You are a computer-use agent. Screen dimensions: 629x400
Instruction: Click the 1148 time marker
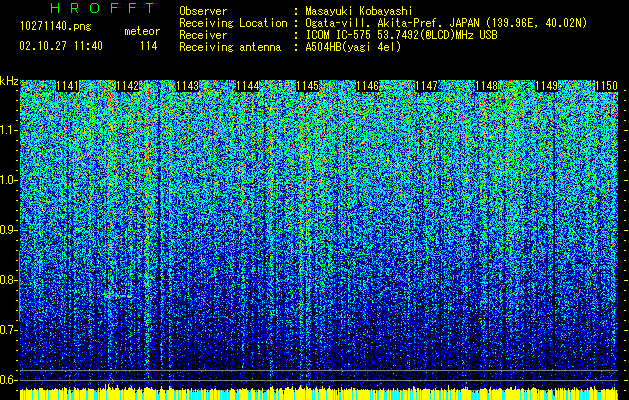pos(487,86)
